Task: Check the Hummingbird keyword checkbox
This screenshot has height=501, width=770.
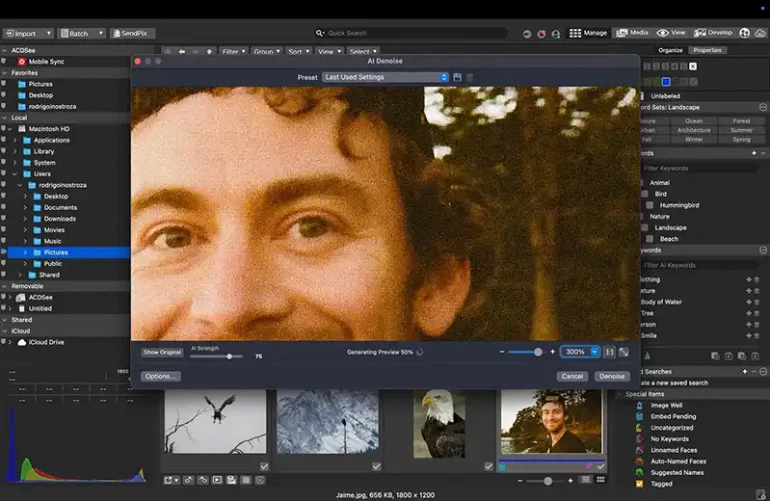Action: pos(650,205)
